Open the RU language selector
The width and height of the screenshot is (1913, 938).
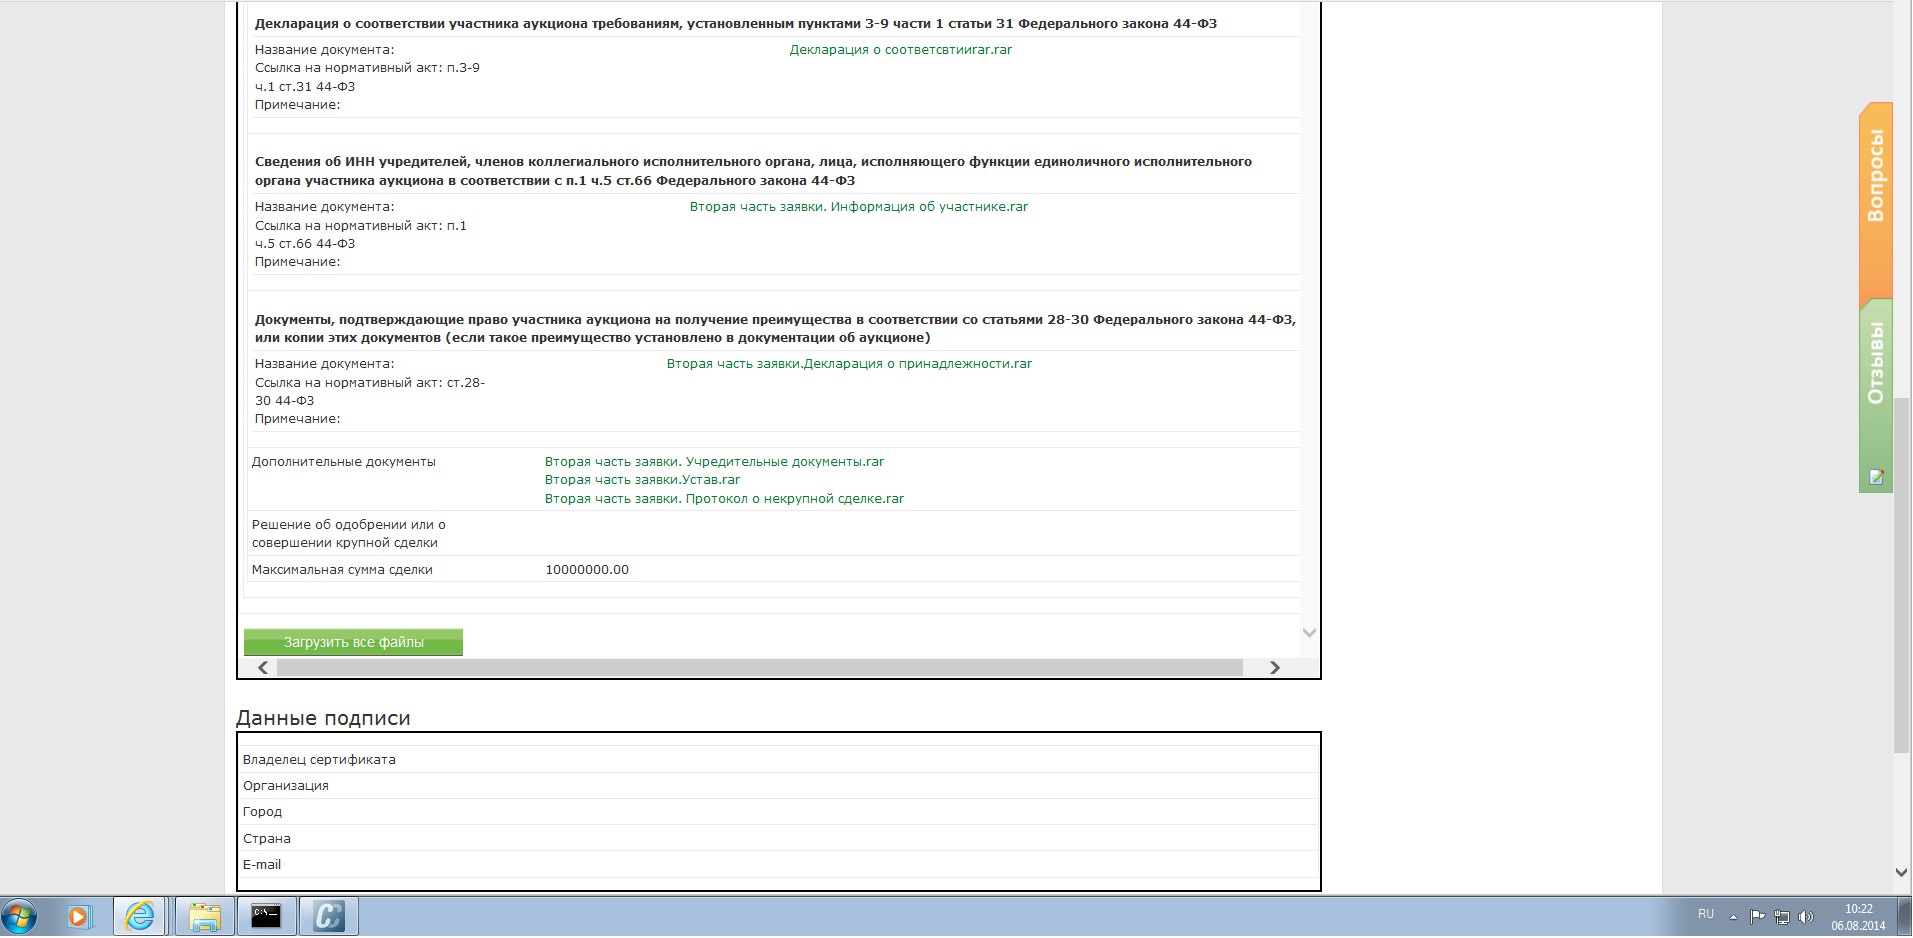pos(1706,915)
